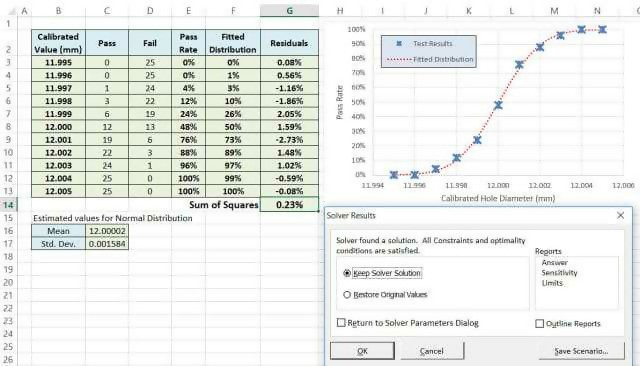Choose the Limits report in Reports list
The height and width of the screenshot is (366, 640).
552,283
